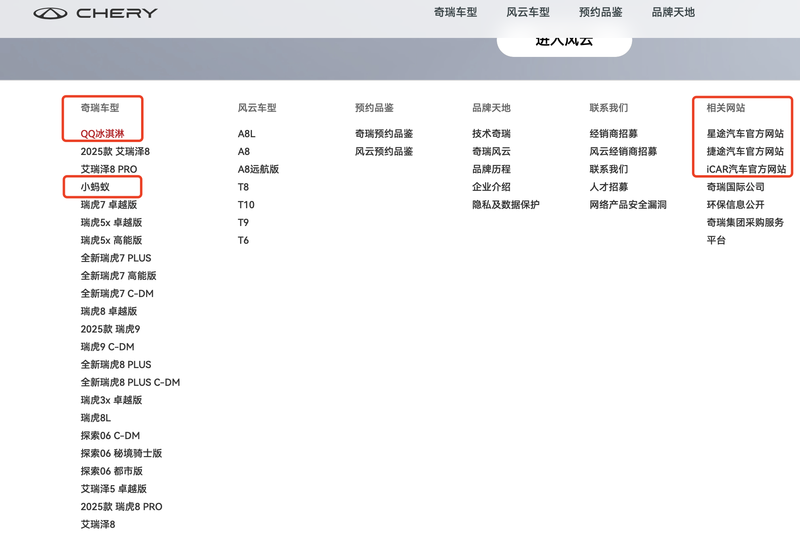Open the 小蚂蚁 model link
Image resolution: width=800 pixels, height=540 pixels.
pos(95,187)
